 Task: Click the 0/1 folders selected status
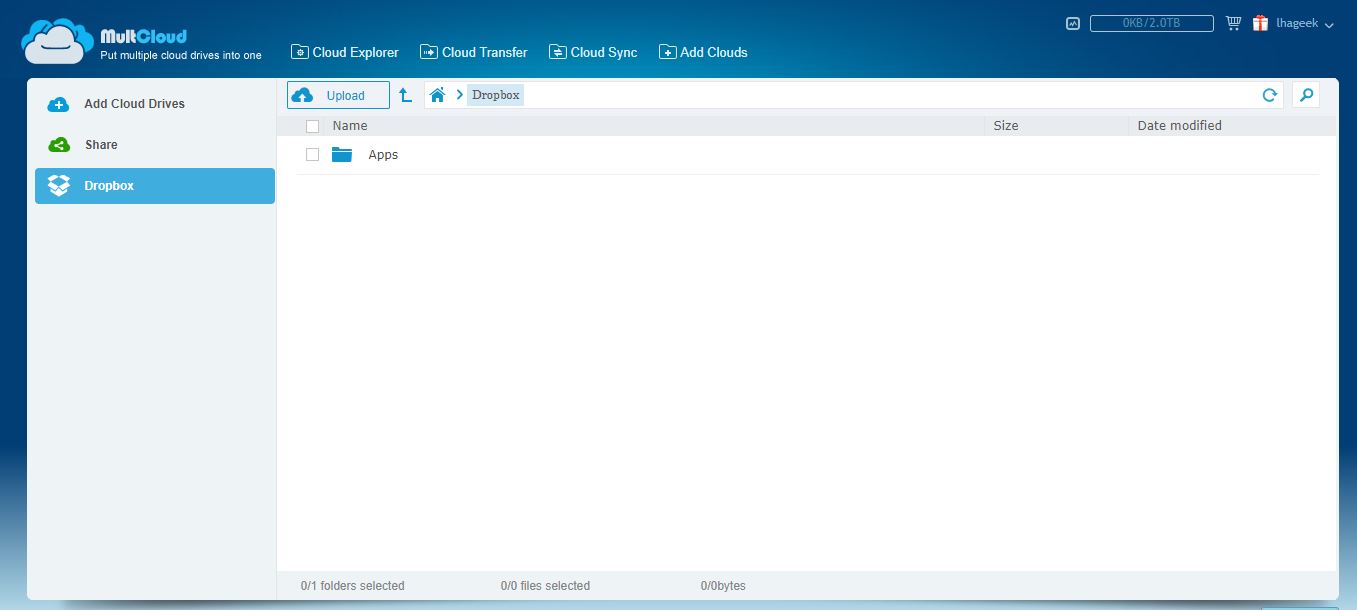click(352, 586)
